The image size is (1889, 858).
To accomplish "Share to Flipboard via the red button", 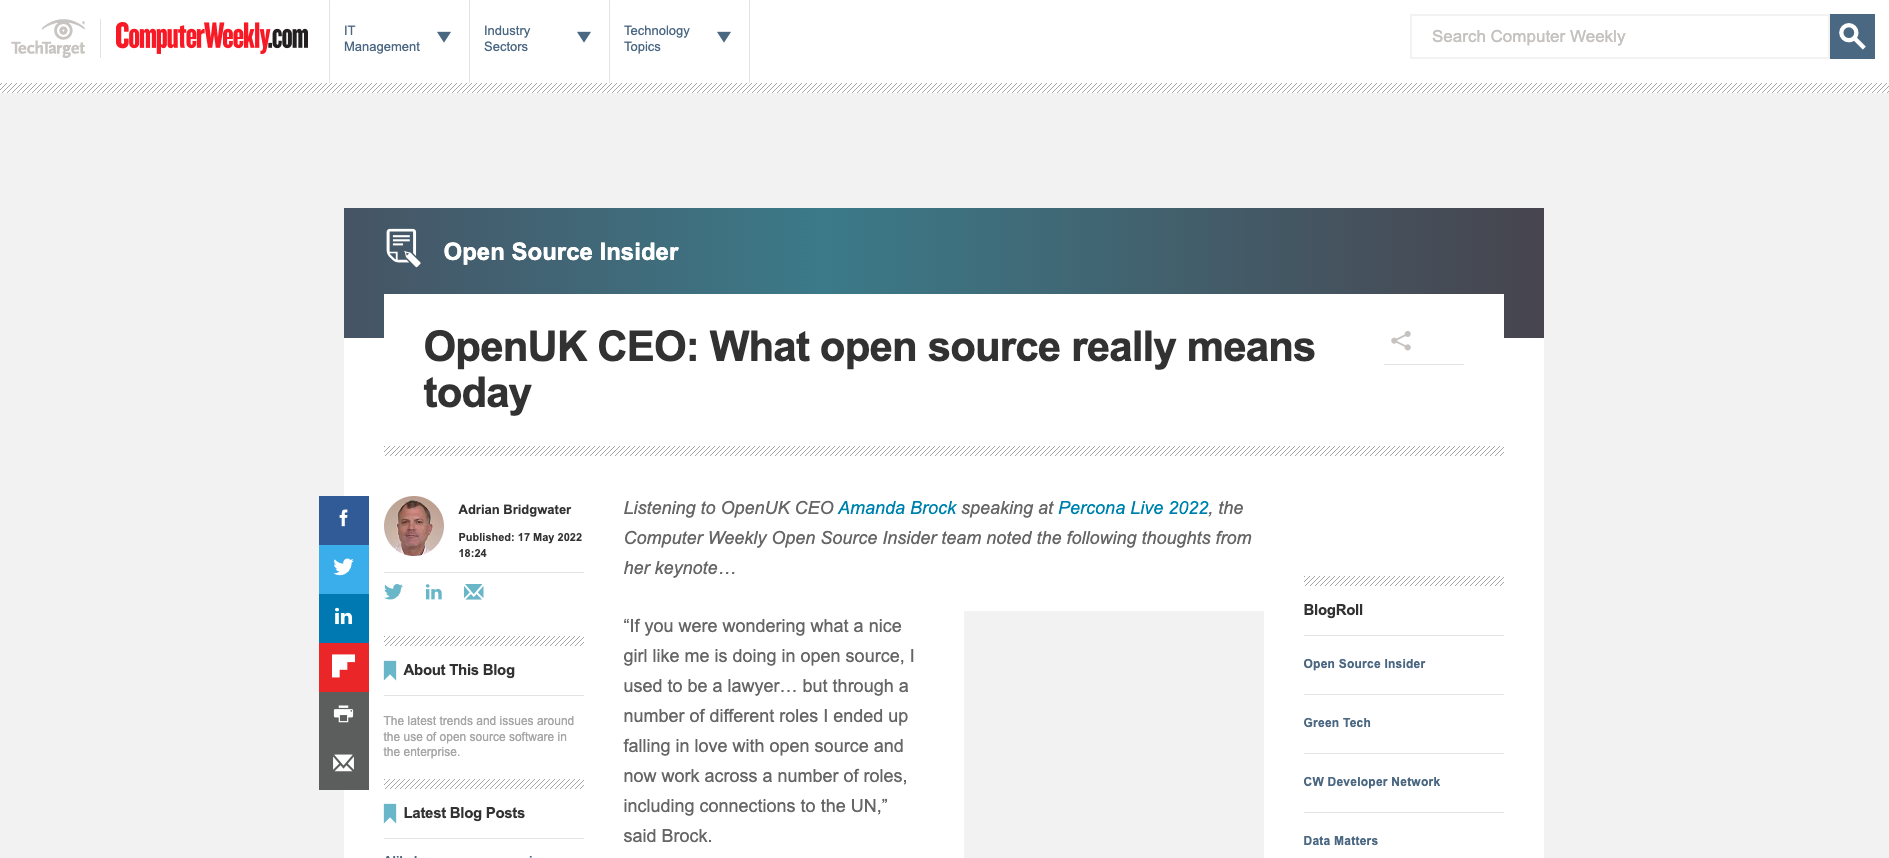I will 344,667.
